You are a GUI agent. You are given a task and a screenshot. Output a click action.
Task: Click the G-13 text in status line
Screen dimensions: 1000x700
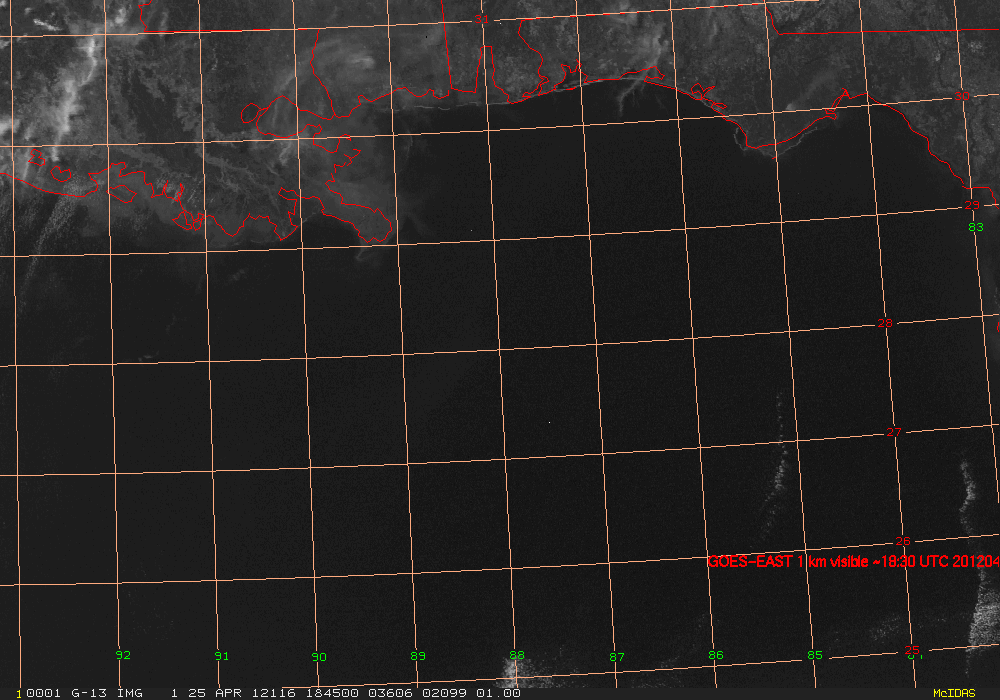point(89,693)
